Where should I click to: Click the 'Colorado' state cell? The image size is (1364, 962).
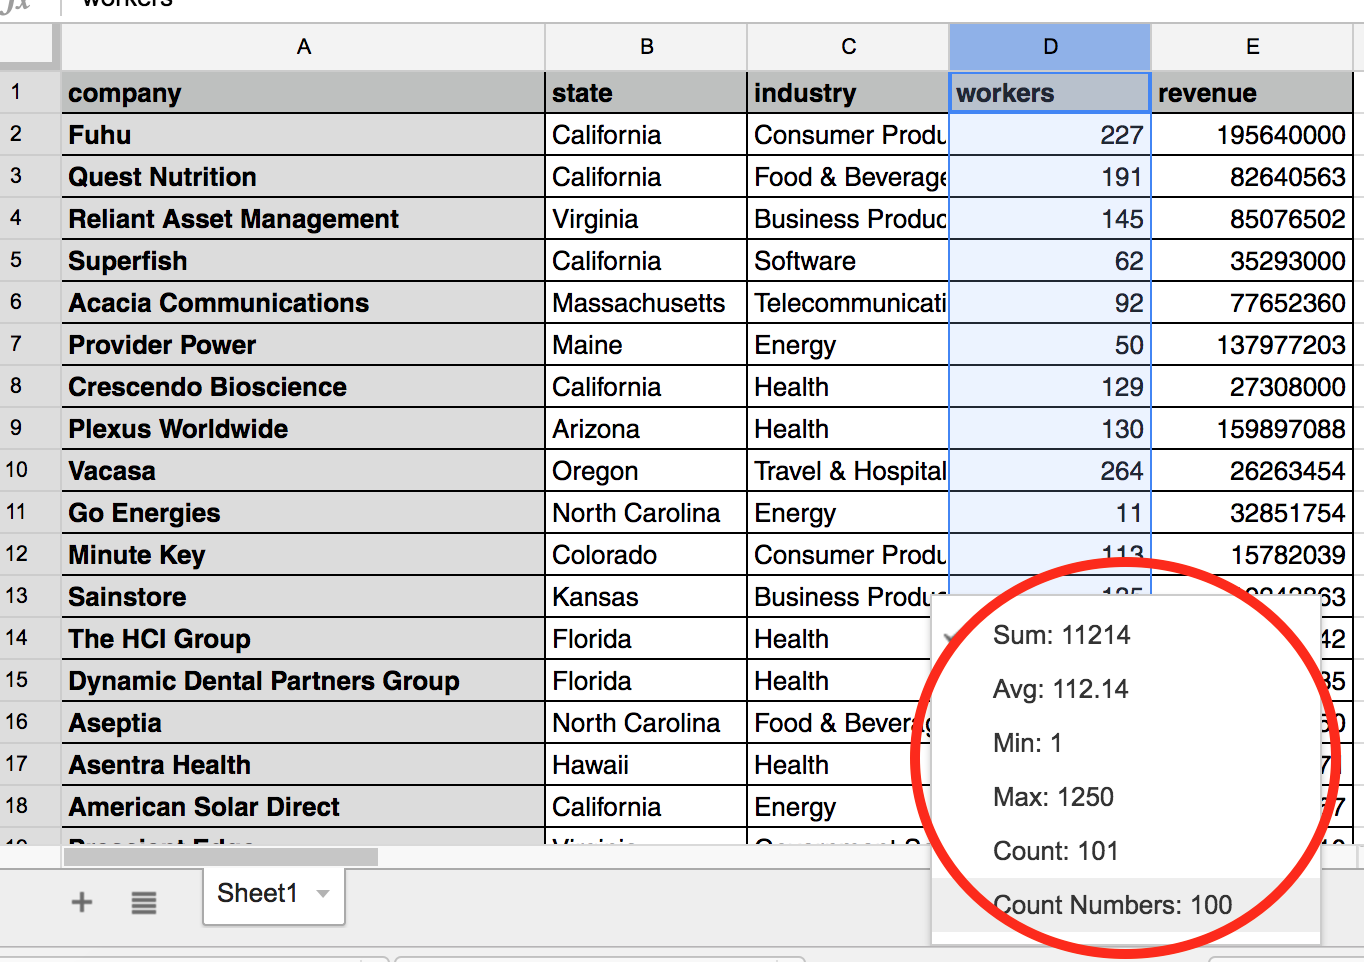[647, 555]
